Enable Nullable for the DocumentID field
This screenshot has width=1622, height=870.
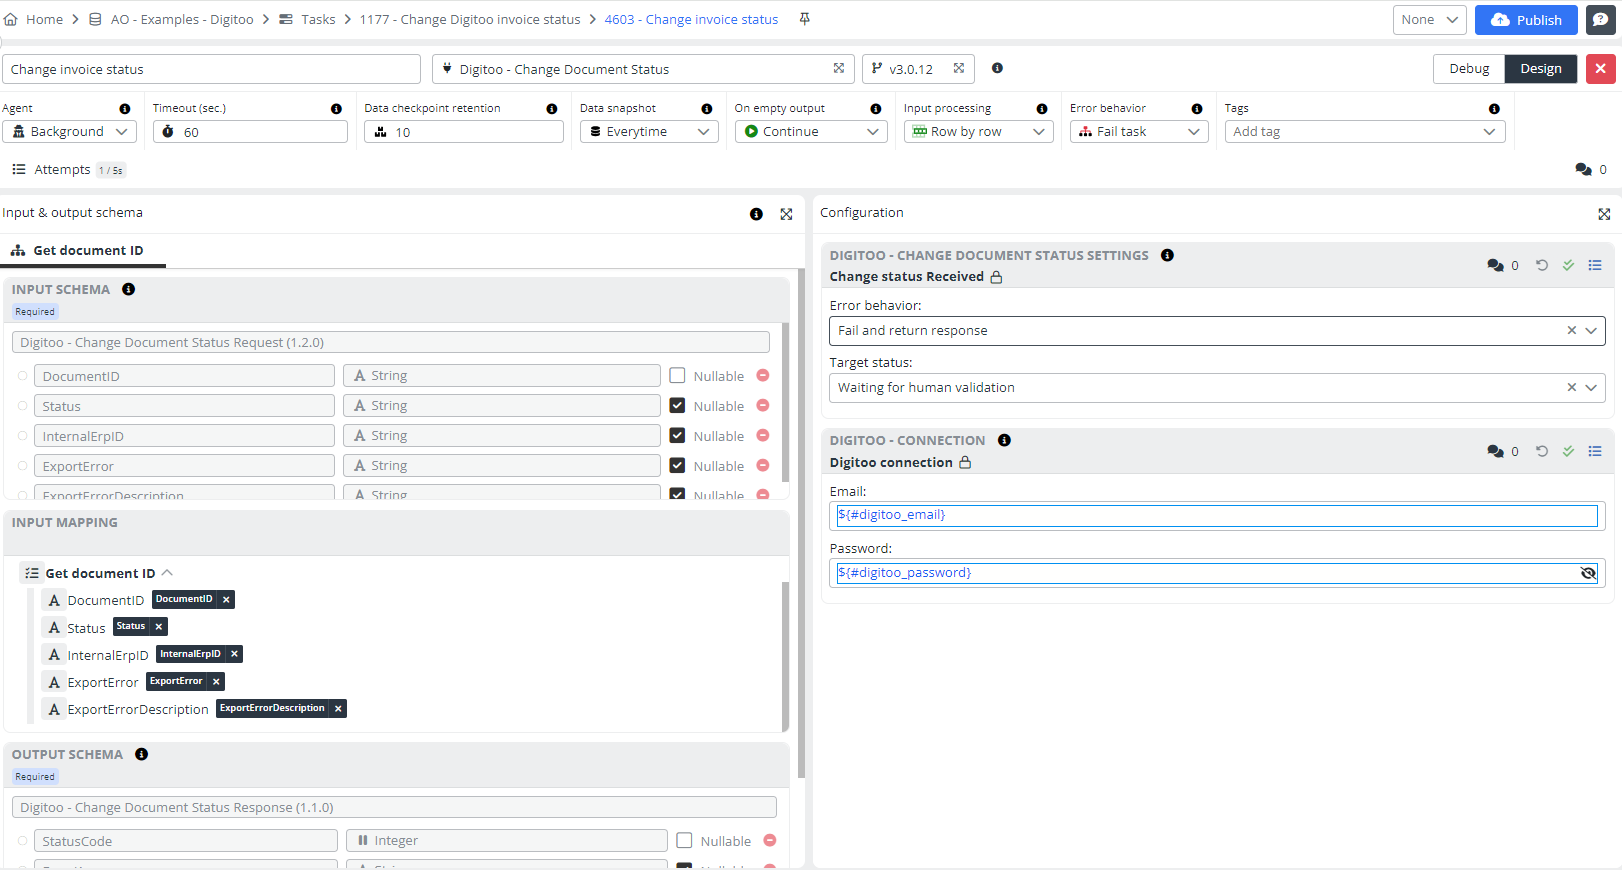(677, 376)
